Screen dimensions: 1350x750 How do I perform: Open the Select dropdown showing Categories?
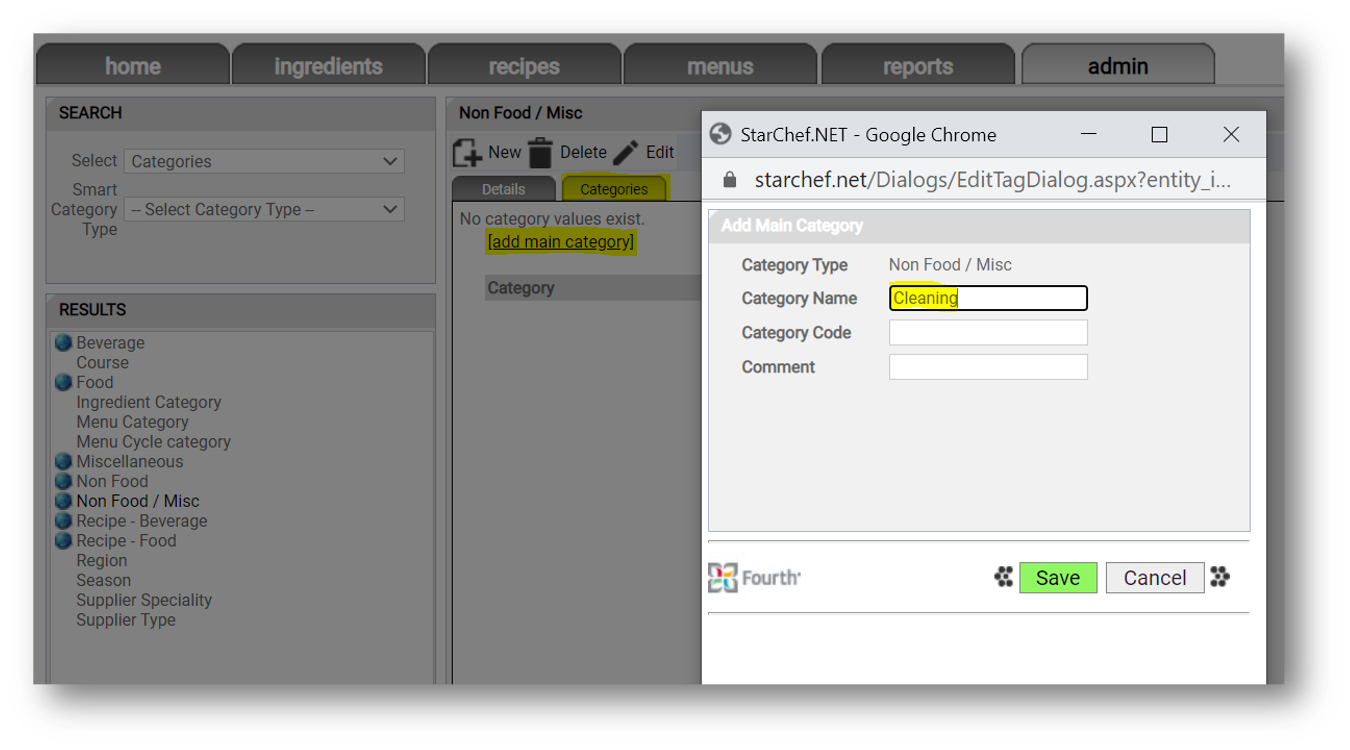coord(264,161)
